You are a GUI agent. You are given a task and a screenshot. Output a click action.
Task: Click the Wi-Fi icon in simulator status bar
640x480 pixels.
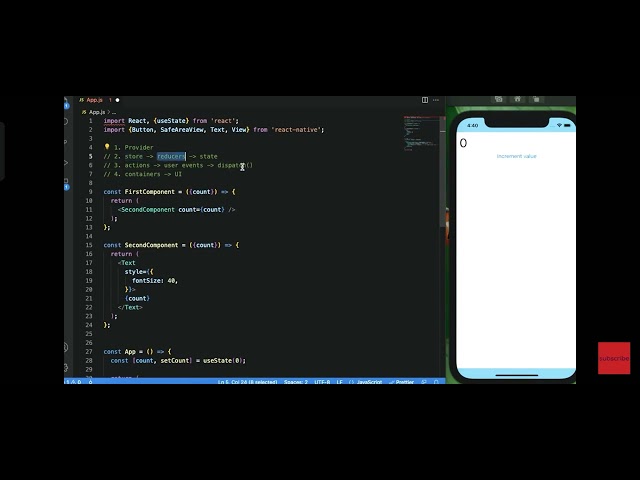pyautogui.click(x=559, y=125)
